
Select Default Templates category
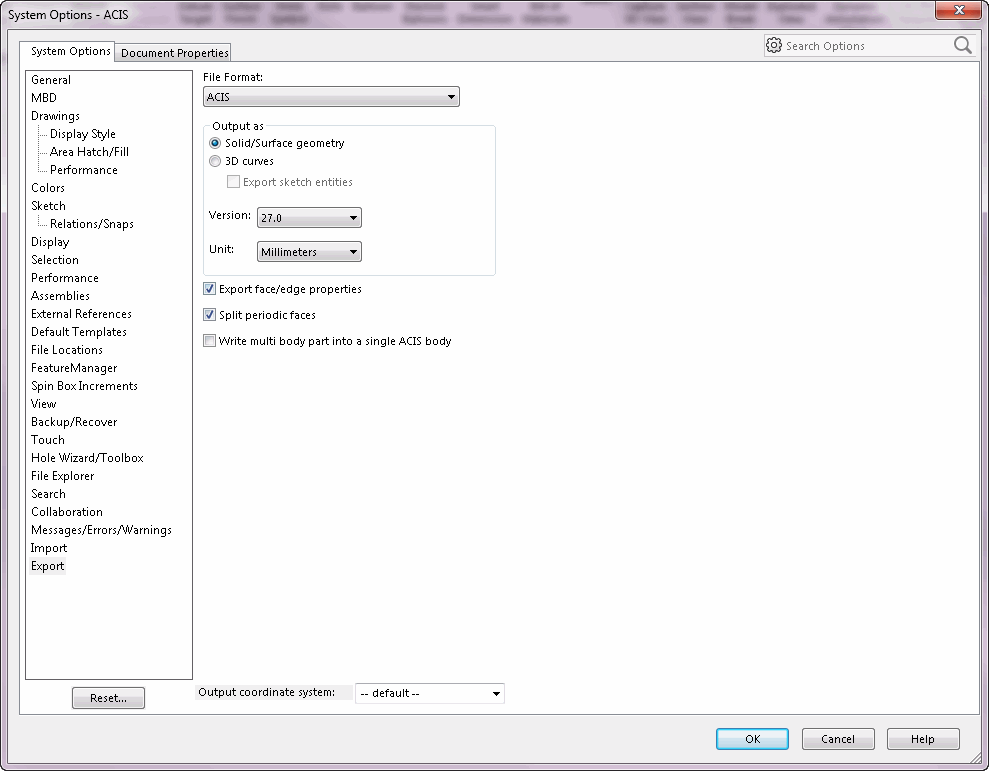[x=79, y=332]
